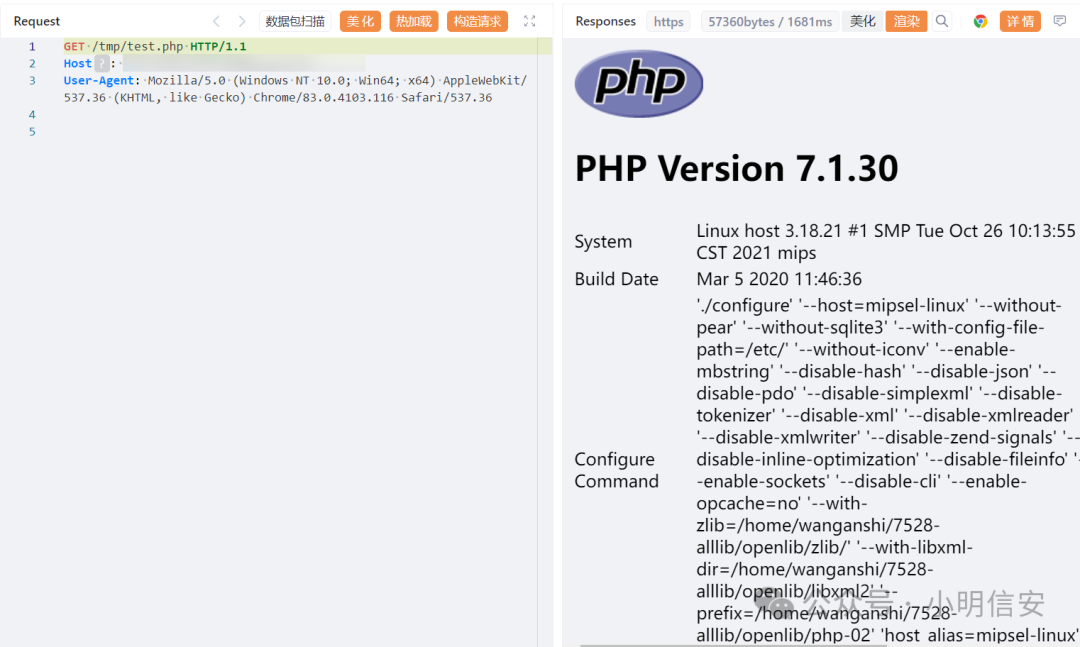This screenshot has height=647, width=1080.
Task: Click the PHP logo in response
Action: coord(638,83)
